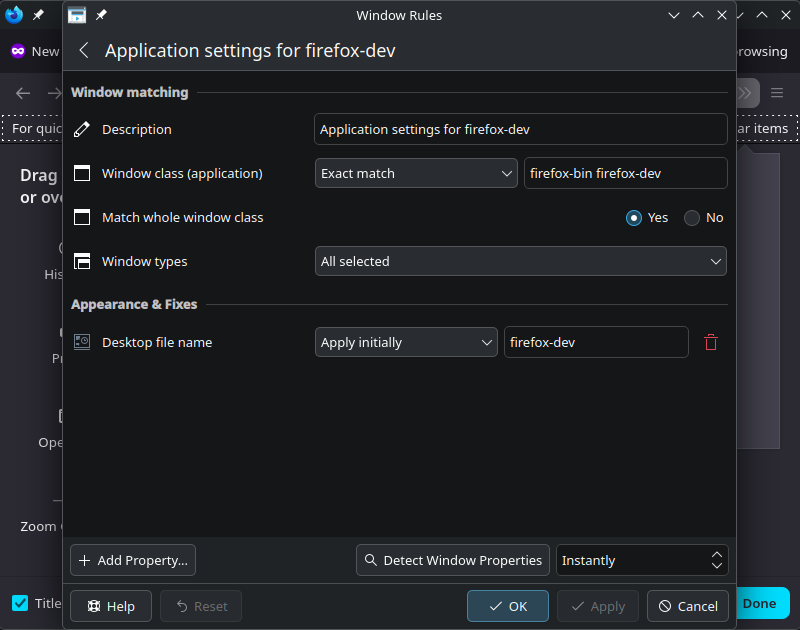Open Firefox hamburger menu behind the dialog

777,93
